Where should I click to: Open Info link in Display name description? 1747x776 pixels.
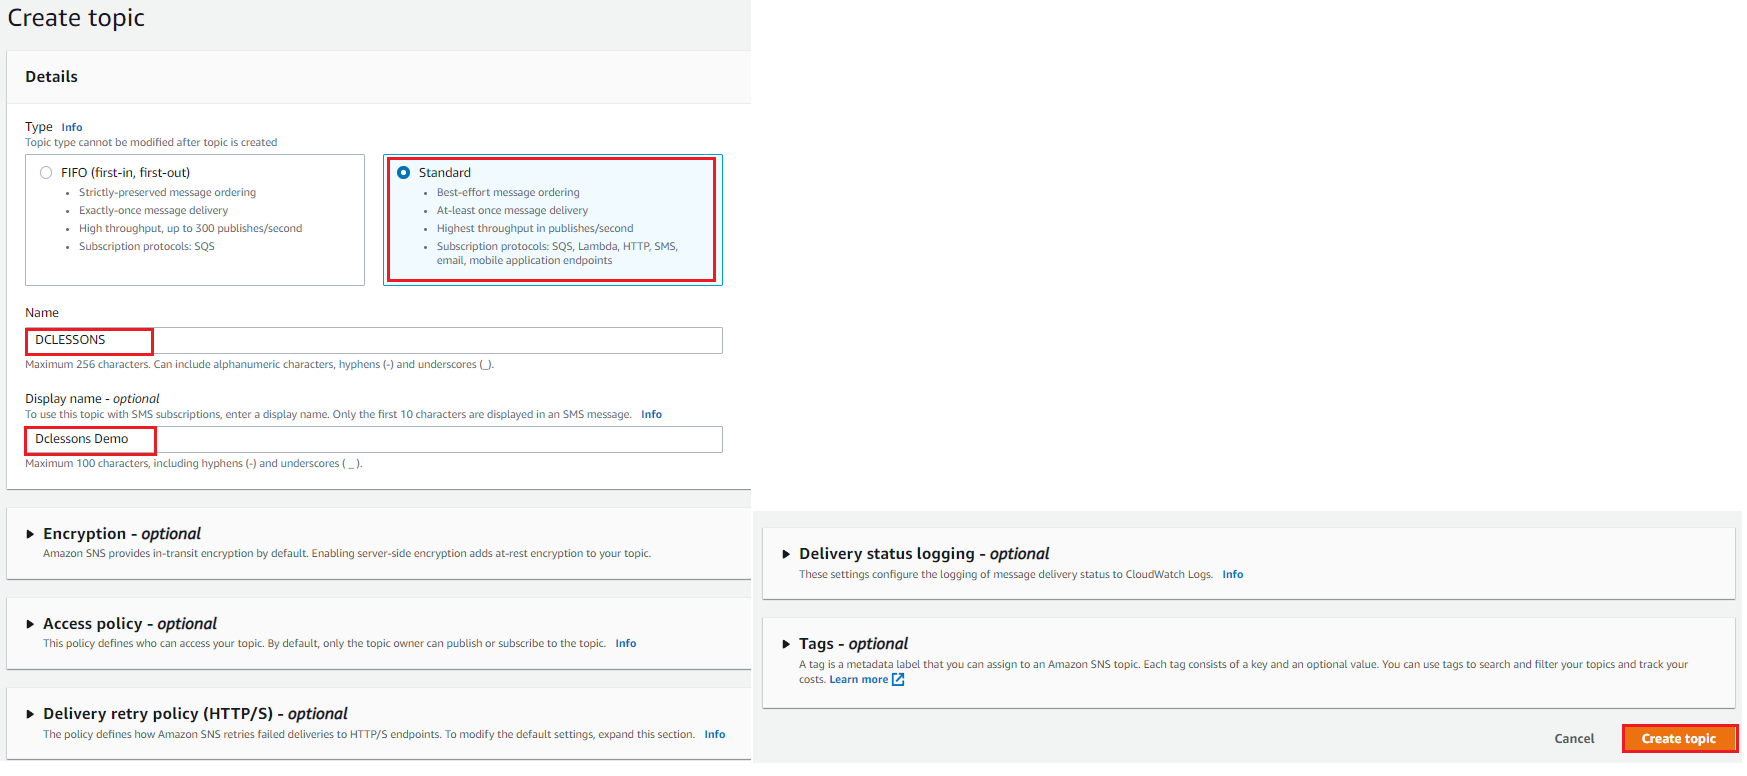651,415
